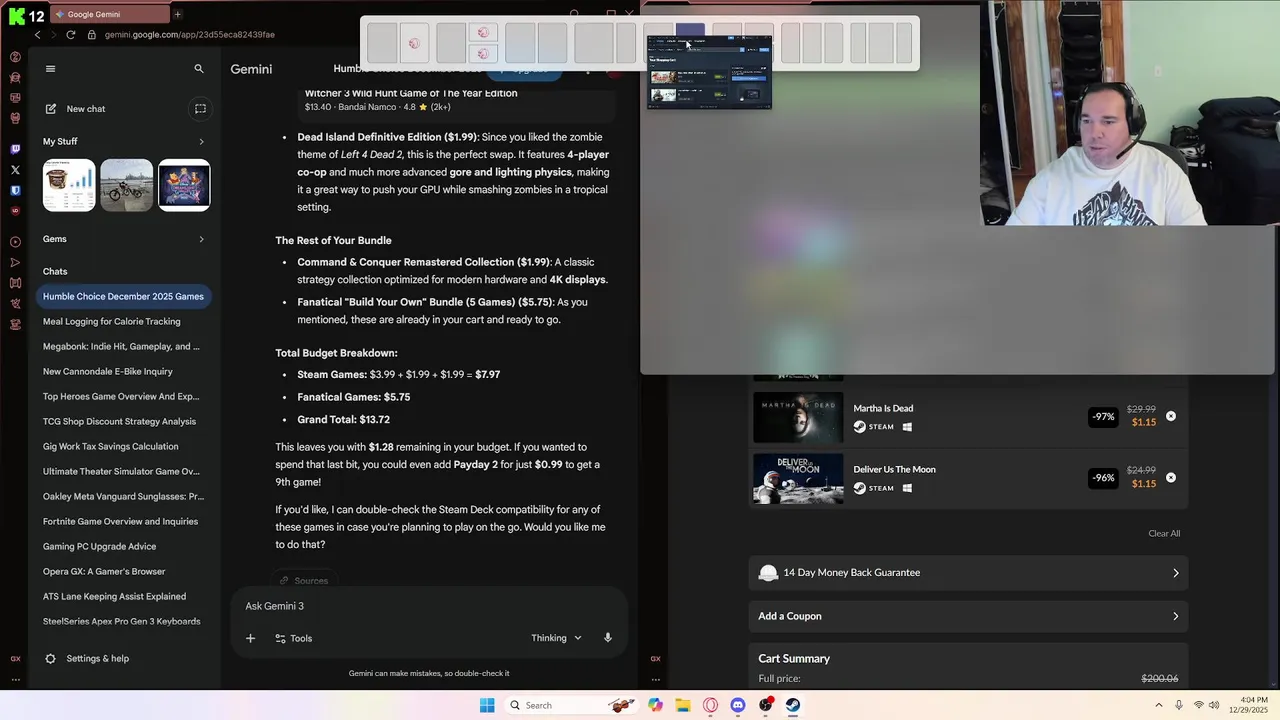The height and width of the screenshot is (720, 1280).
Task: Click the OBS taskbar icon with red badge
Action: click(766, 705)
